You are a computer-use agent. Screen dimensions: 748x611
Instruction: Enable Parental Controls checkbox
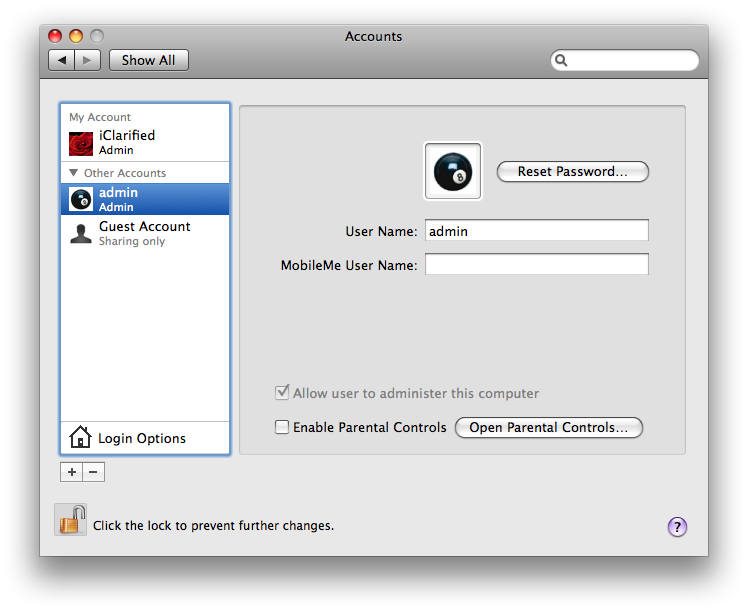click(x=282, y=427)
